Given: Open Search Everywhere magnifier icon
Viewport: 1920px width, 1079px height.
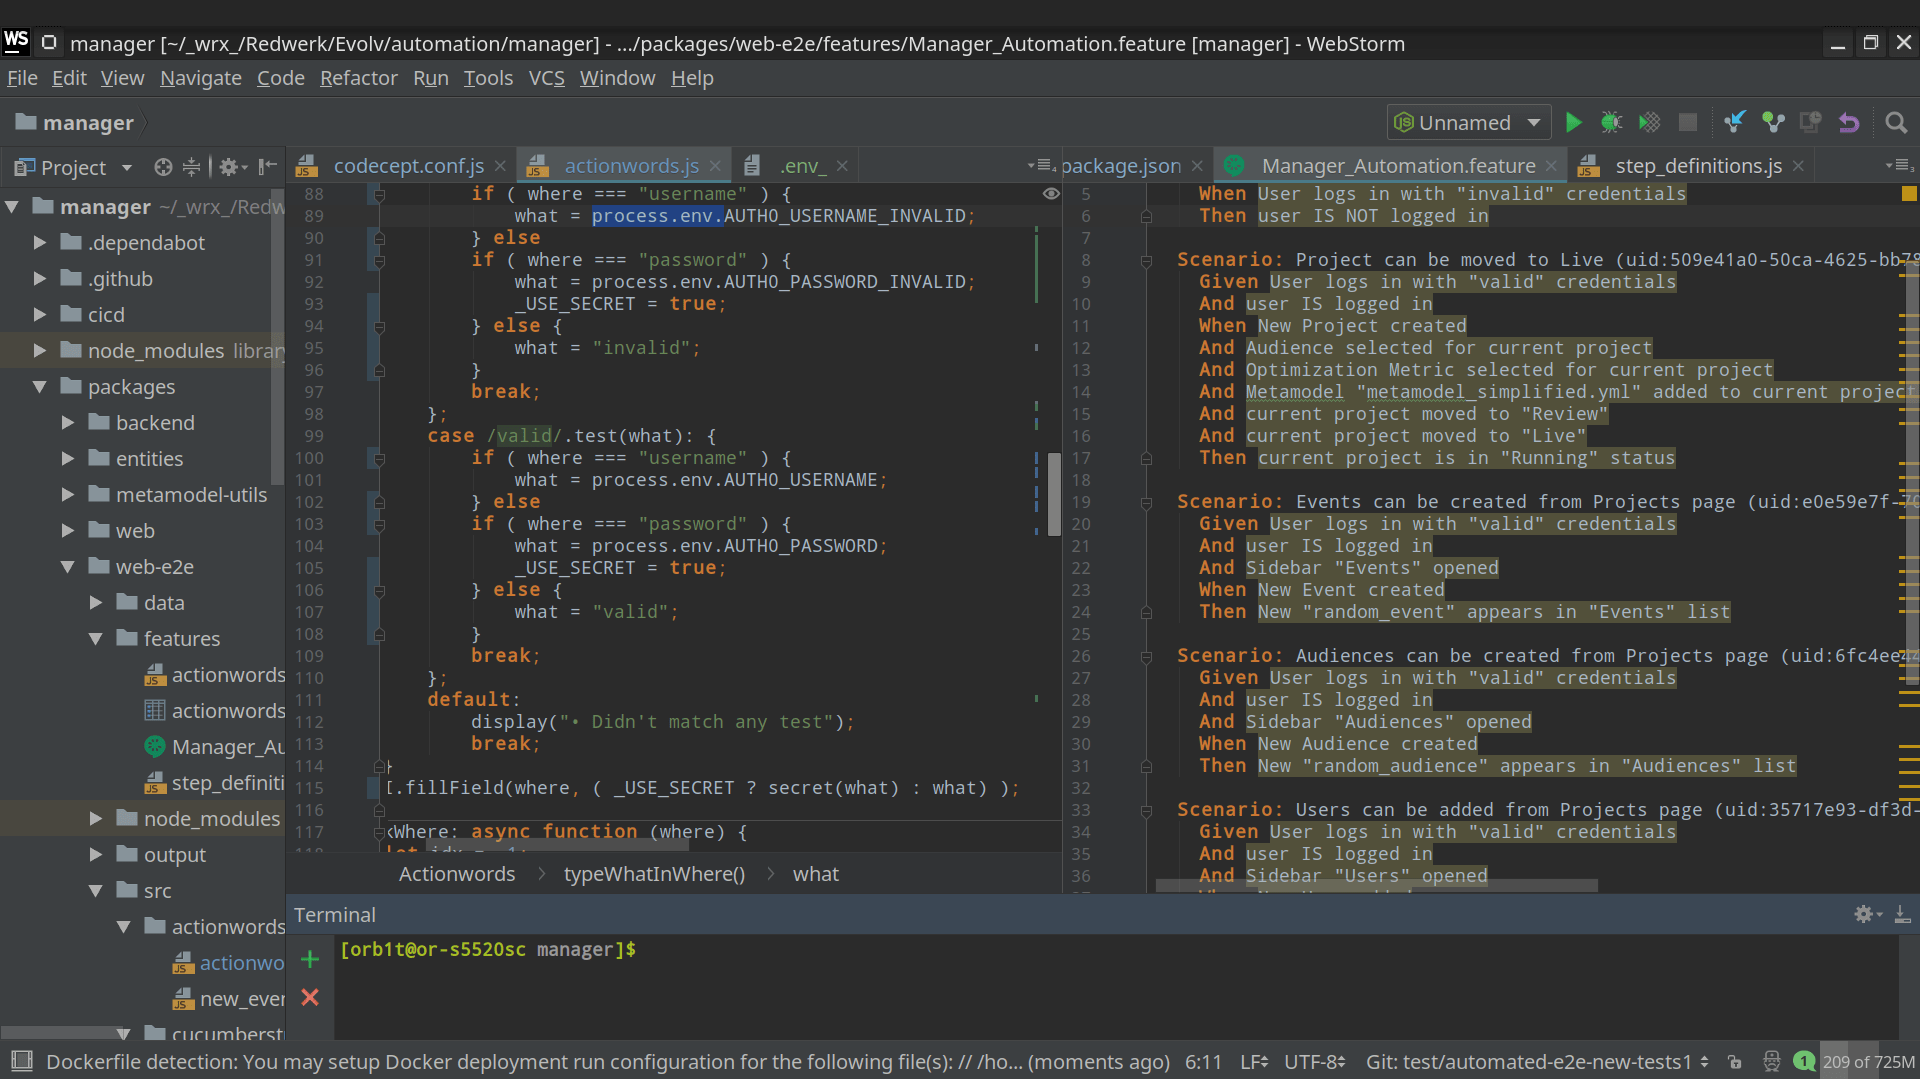Looking at the screenshot, I should 1895,122.
